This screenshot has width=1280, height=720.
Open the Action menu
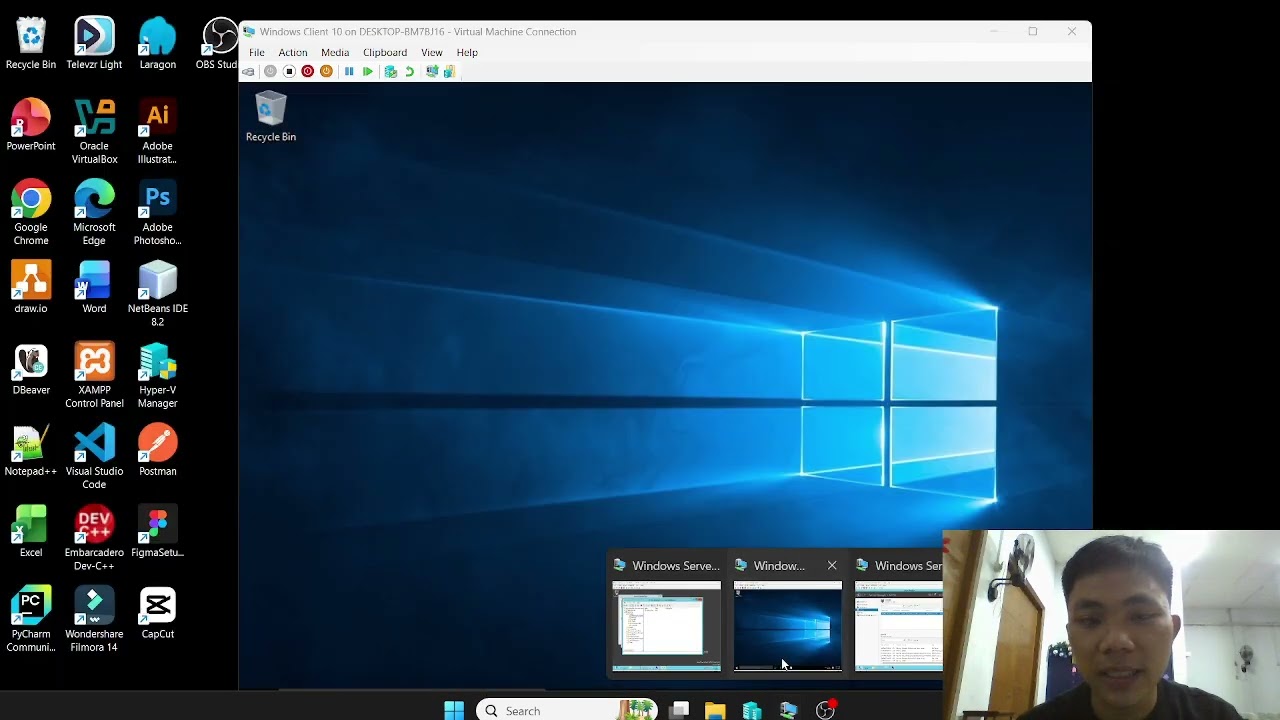pyautogui.click(x=293, y=52)
